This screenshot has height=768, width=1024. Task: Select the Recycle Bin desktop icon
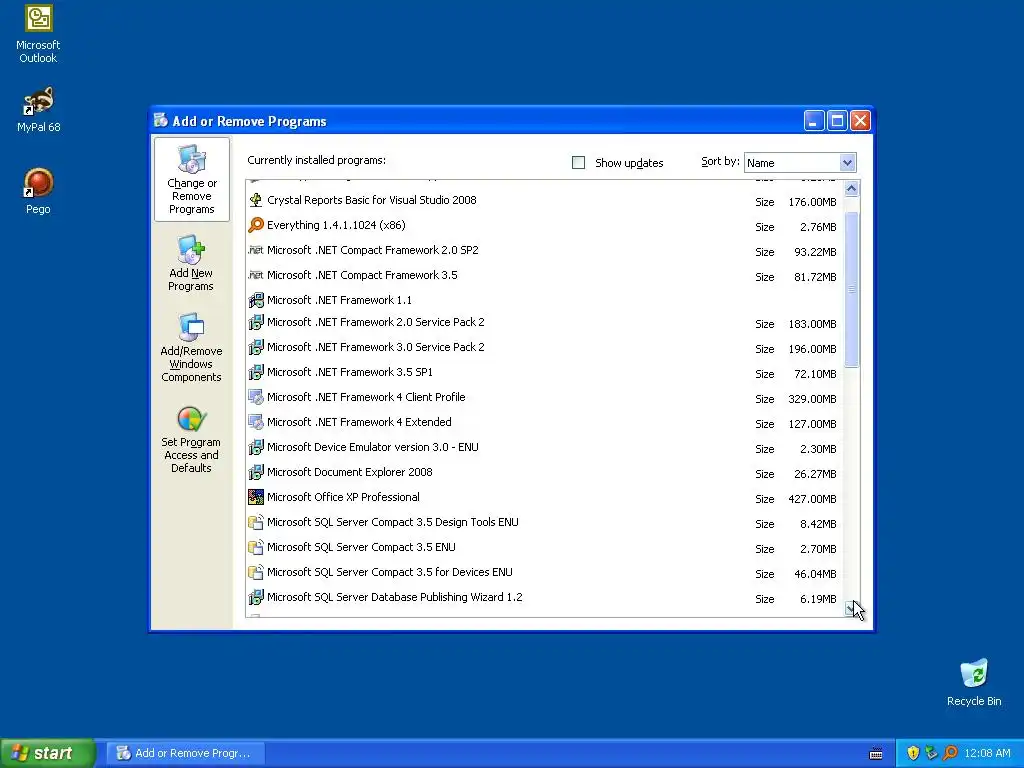pyautogui.click(x=974, y=682)
